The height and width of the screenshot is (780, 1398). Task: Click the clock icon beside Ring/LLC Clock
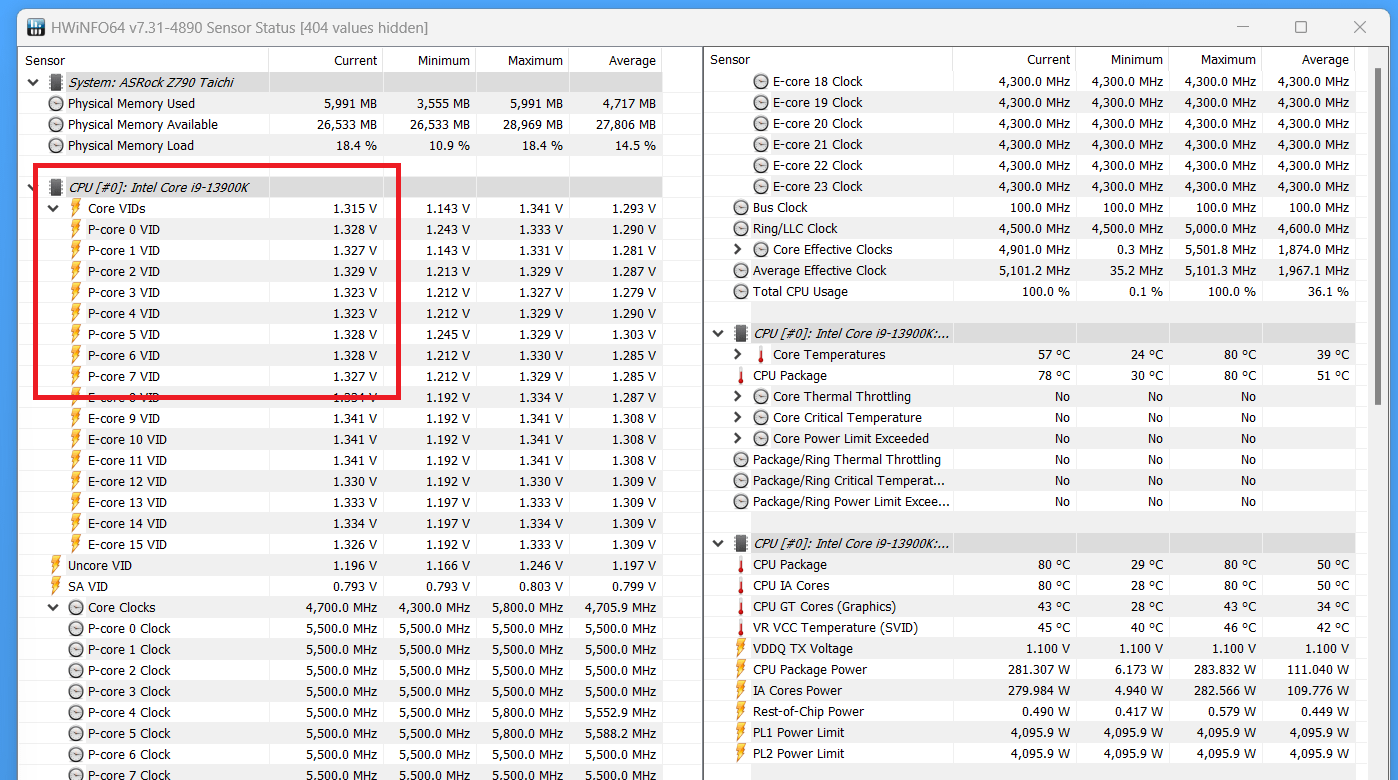point(741,229)
